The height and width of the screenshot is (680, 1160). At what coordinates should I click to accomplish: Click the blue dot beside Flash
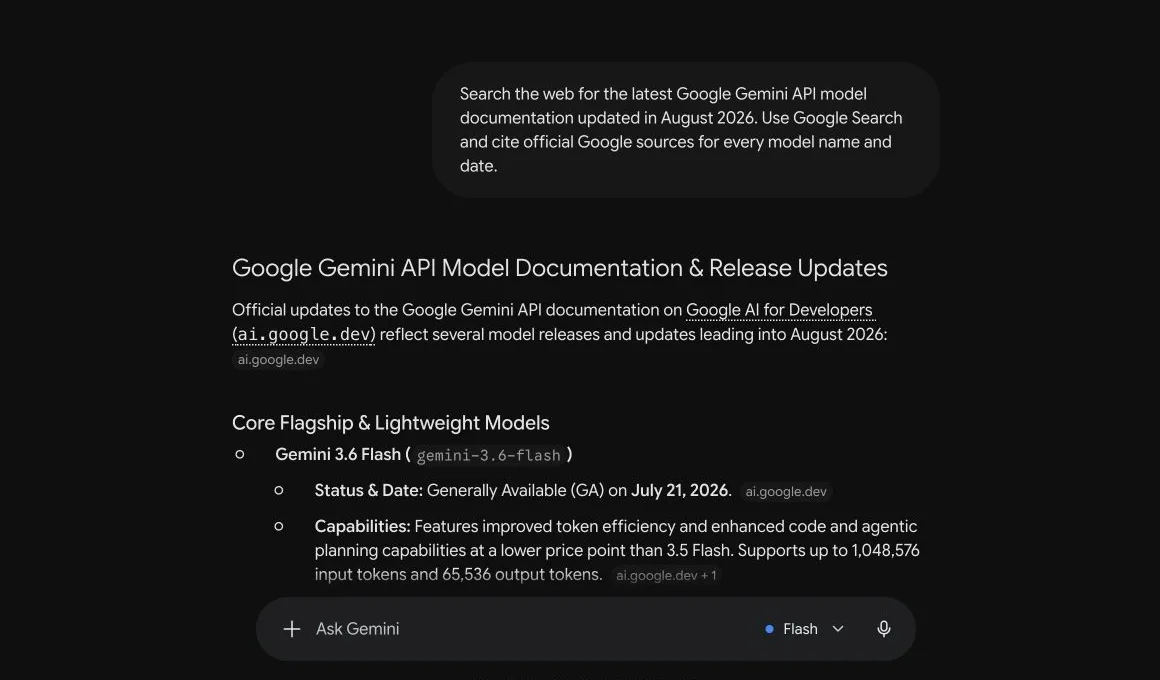(x=769, y=629)
